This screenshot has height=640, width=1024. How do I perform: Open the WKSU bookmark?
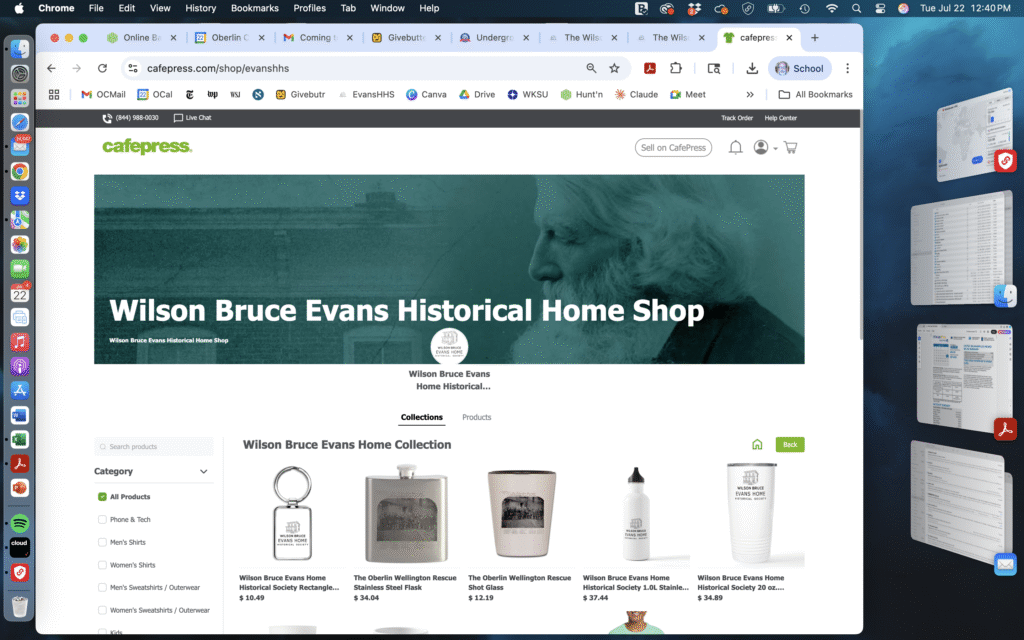pyautogui.click(x=528, y=95)
